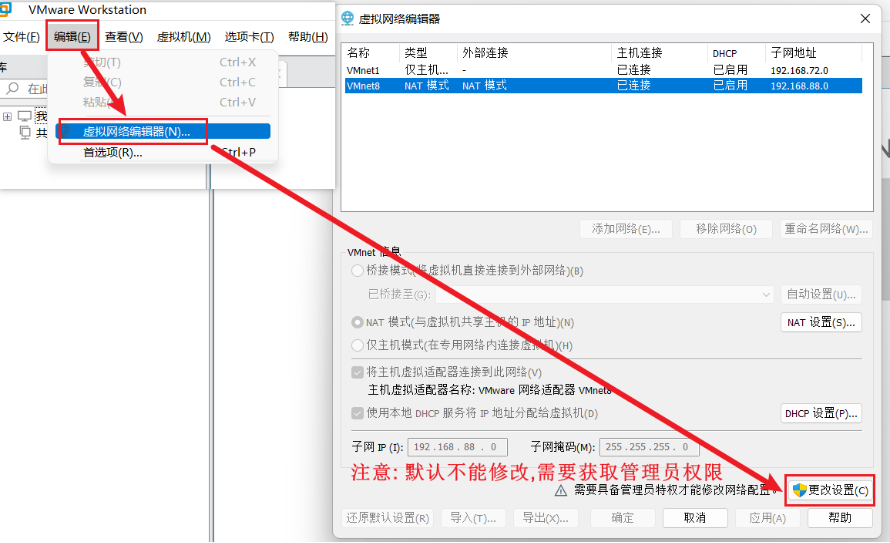Click 更改设置(C) button

830,490
